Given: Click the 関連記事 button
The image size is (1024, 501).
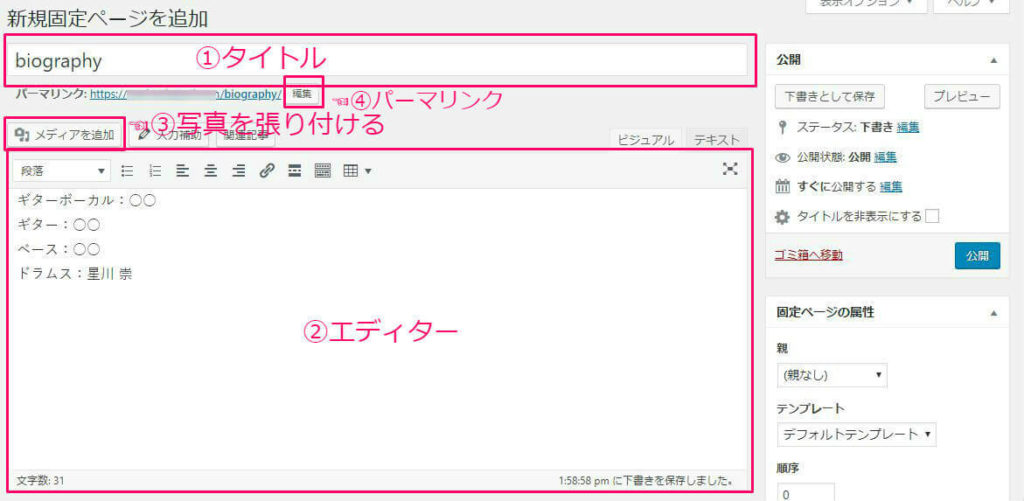Looking at the screenshot, I should pos(246,136).
